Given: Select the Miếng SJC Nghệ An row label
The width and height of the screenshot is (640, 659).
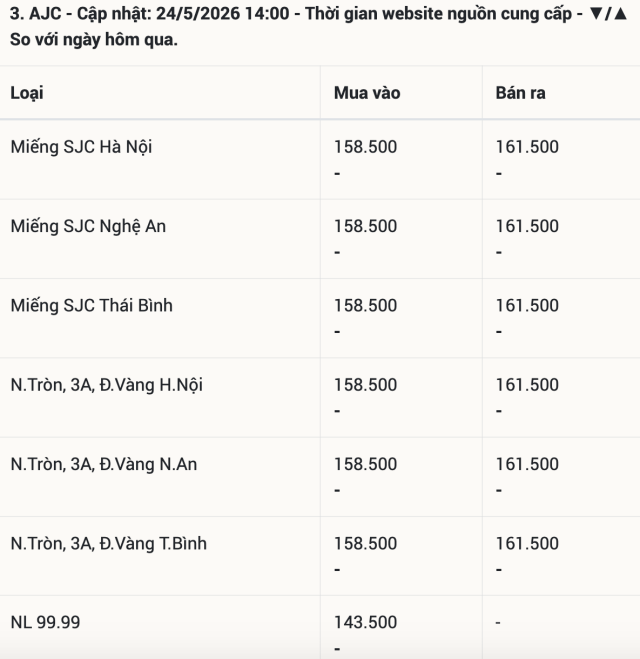Looking at the screenshot, I should (x=88, y=226).
